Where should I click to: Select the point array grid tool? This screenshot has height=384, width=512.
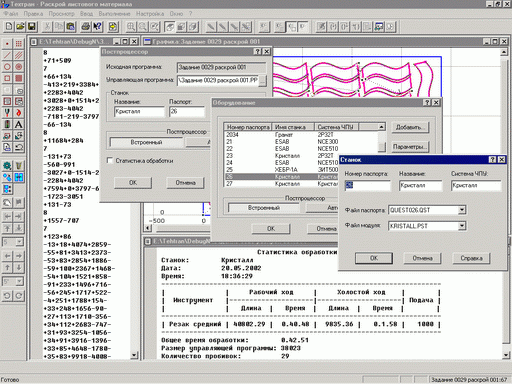click(x=19, y=44)
